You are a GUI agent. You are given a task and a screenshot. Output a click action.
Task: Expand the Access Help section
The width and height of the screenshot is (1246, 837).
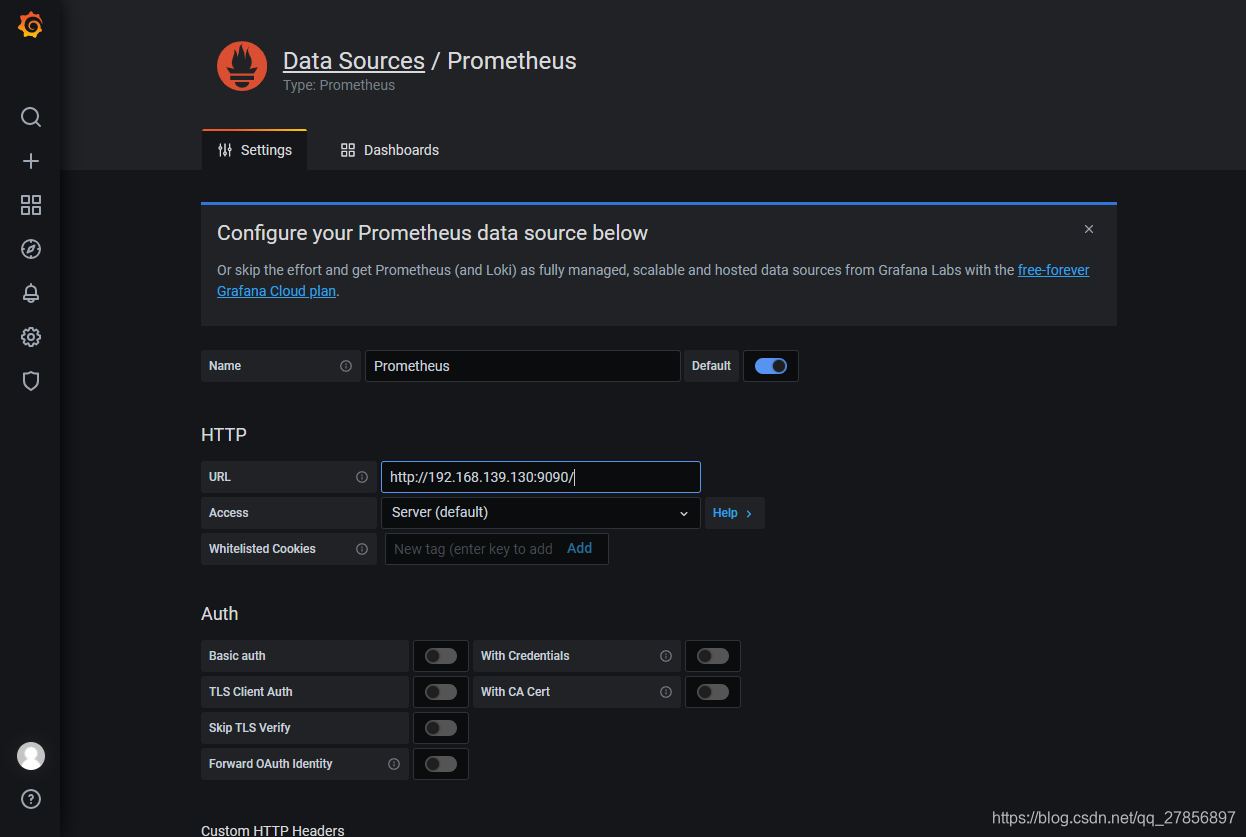tap(733, 513)
